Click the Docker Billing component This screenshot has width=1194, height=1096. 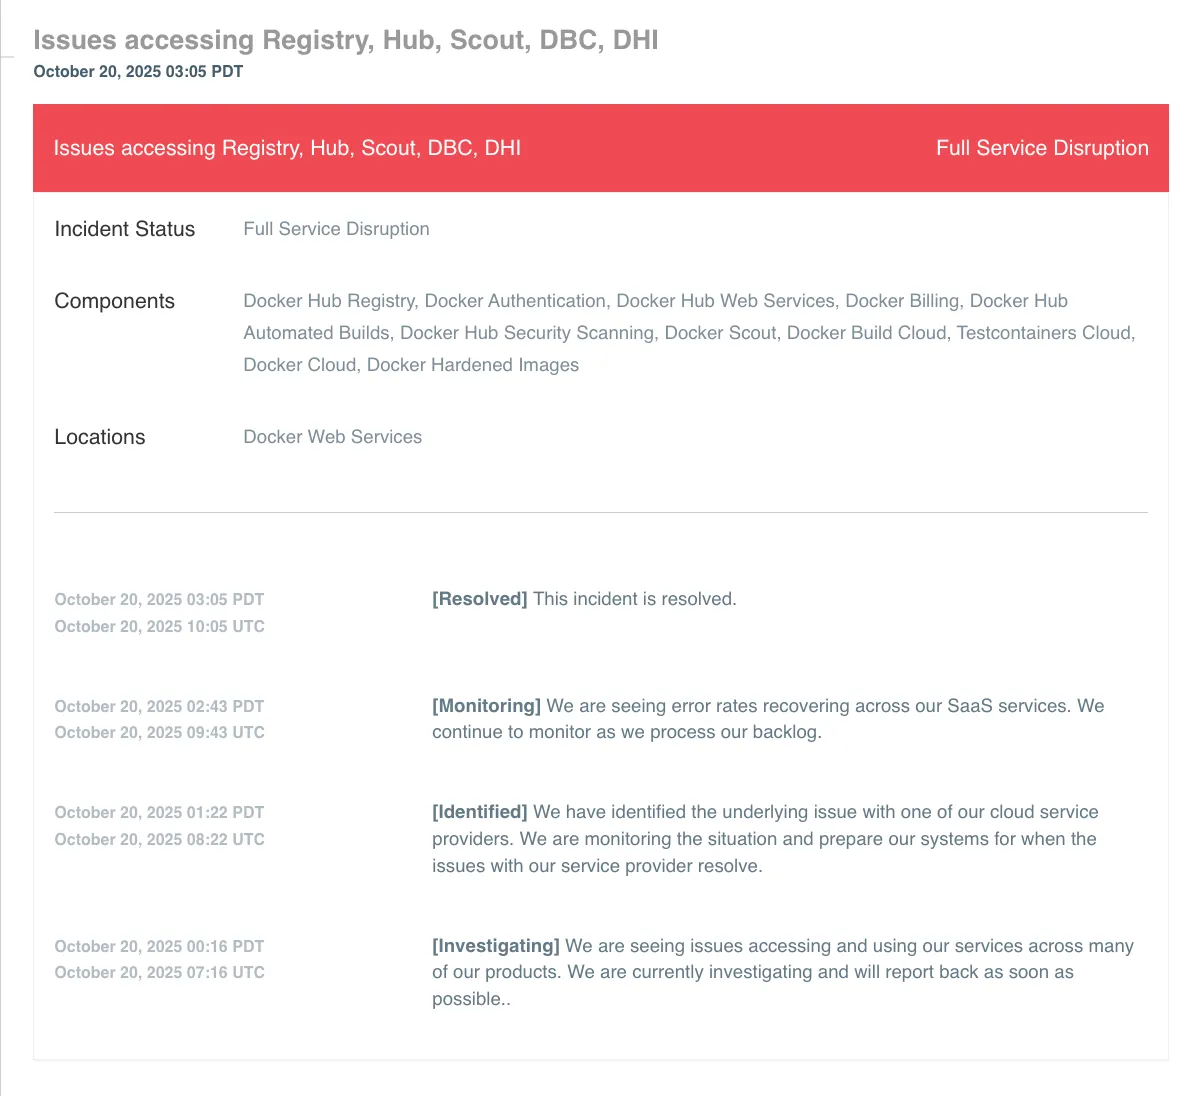coord(900,301)
